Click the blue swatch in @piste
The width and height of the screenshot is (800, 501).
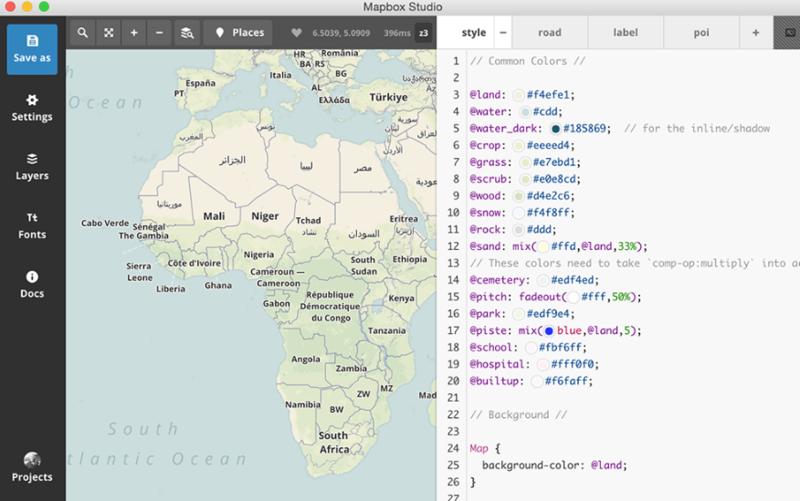[549, 331]
